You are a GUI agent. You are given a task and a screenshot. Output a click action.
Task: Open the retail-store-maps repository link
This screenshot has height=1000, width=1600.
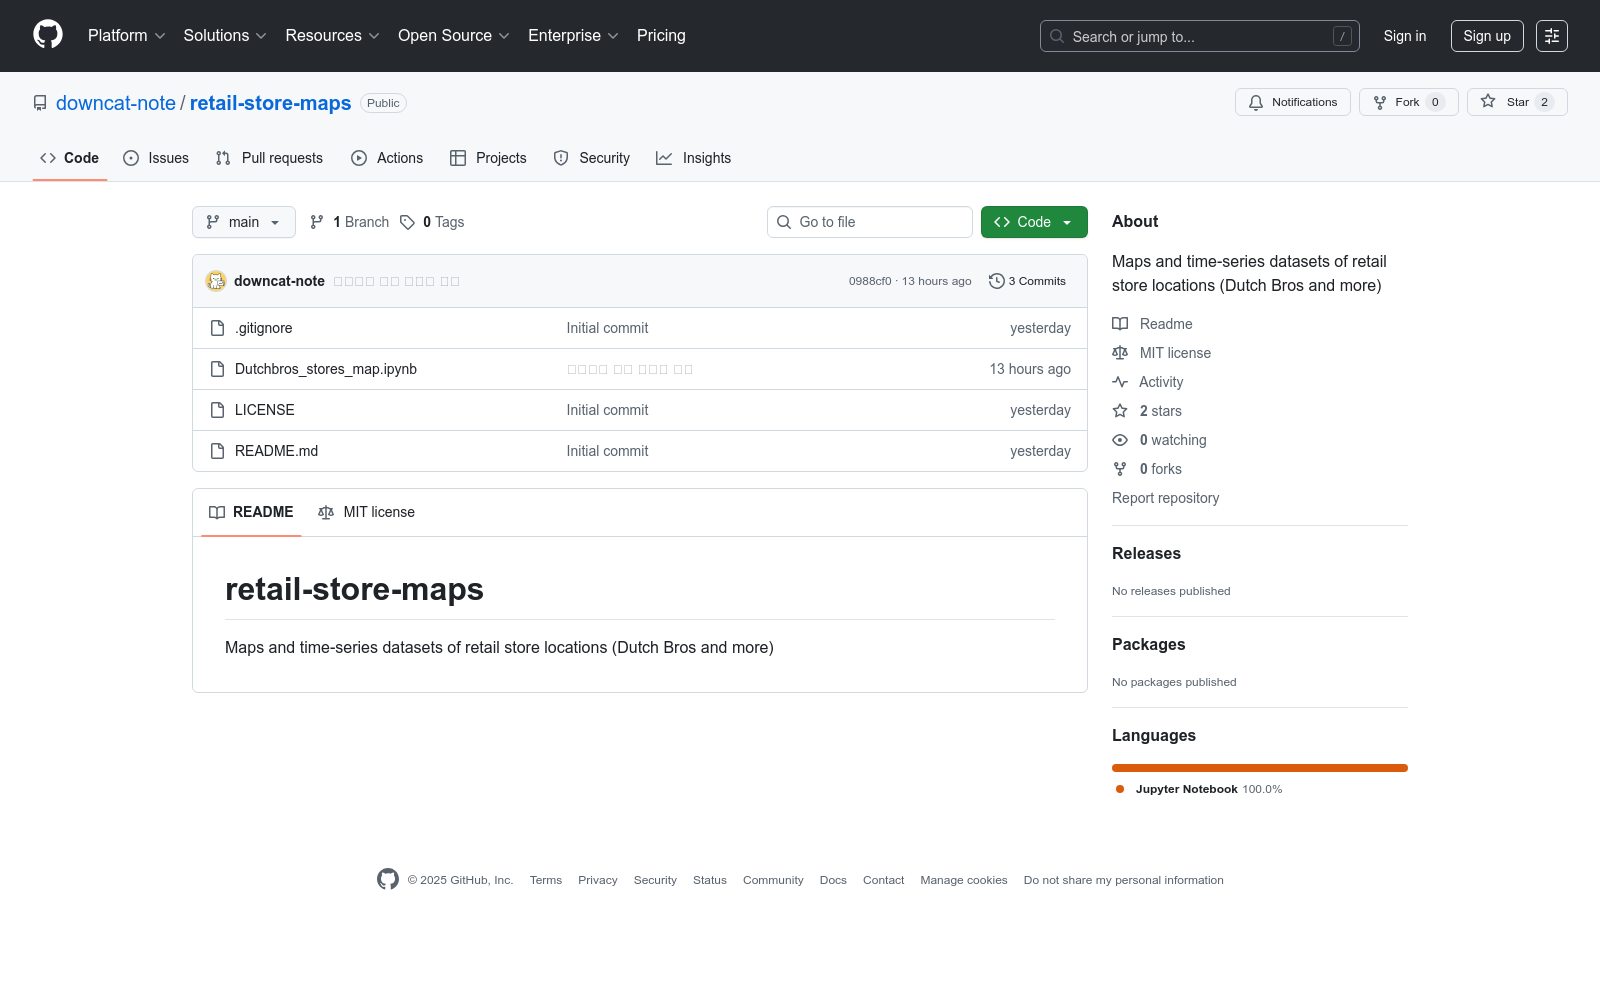(270, 103)
